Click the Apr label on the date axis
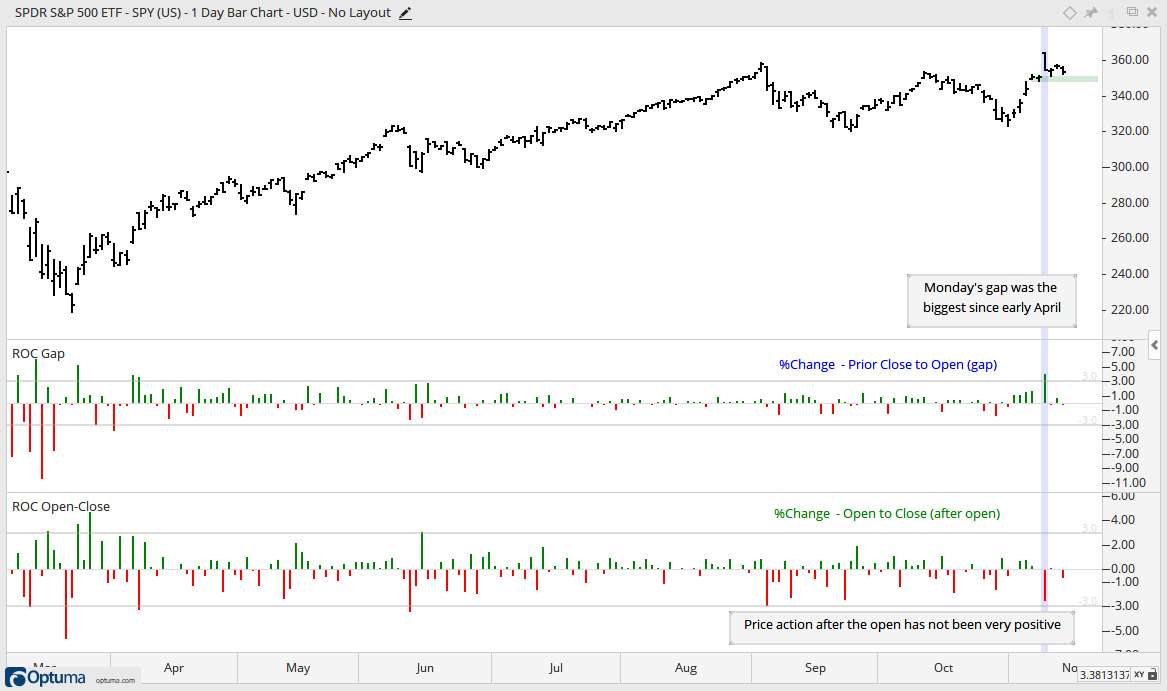Viewport: 1167px width, 691px height. click(x=173, y=668)
